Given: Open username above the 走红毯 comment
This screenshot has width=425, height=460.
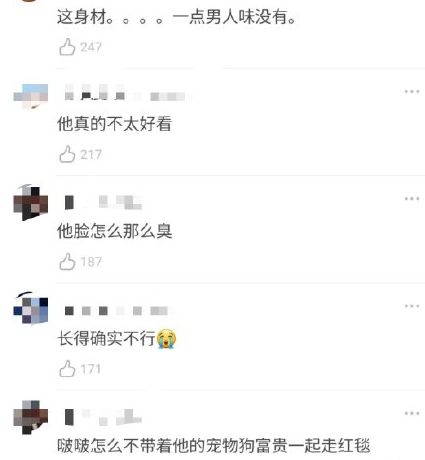Looking at the screenshot, I should point(103,417).
